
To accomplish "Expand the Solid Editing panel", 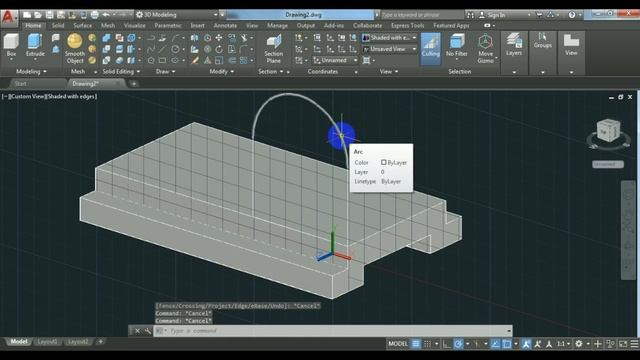I will click(121, 71).
